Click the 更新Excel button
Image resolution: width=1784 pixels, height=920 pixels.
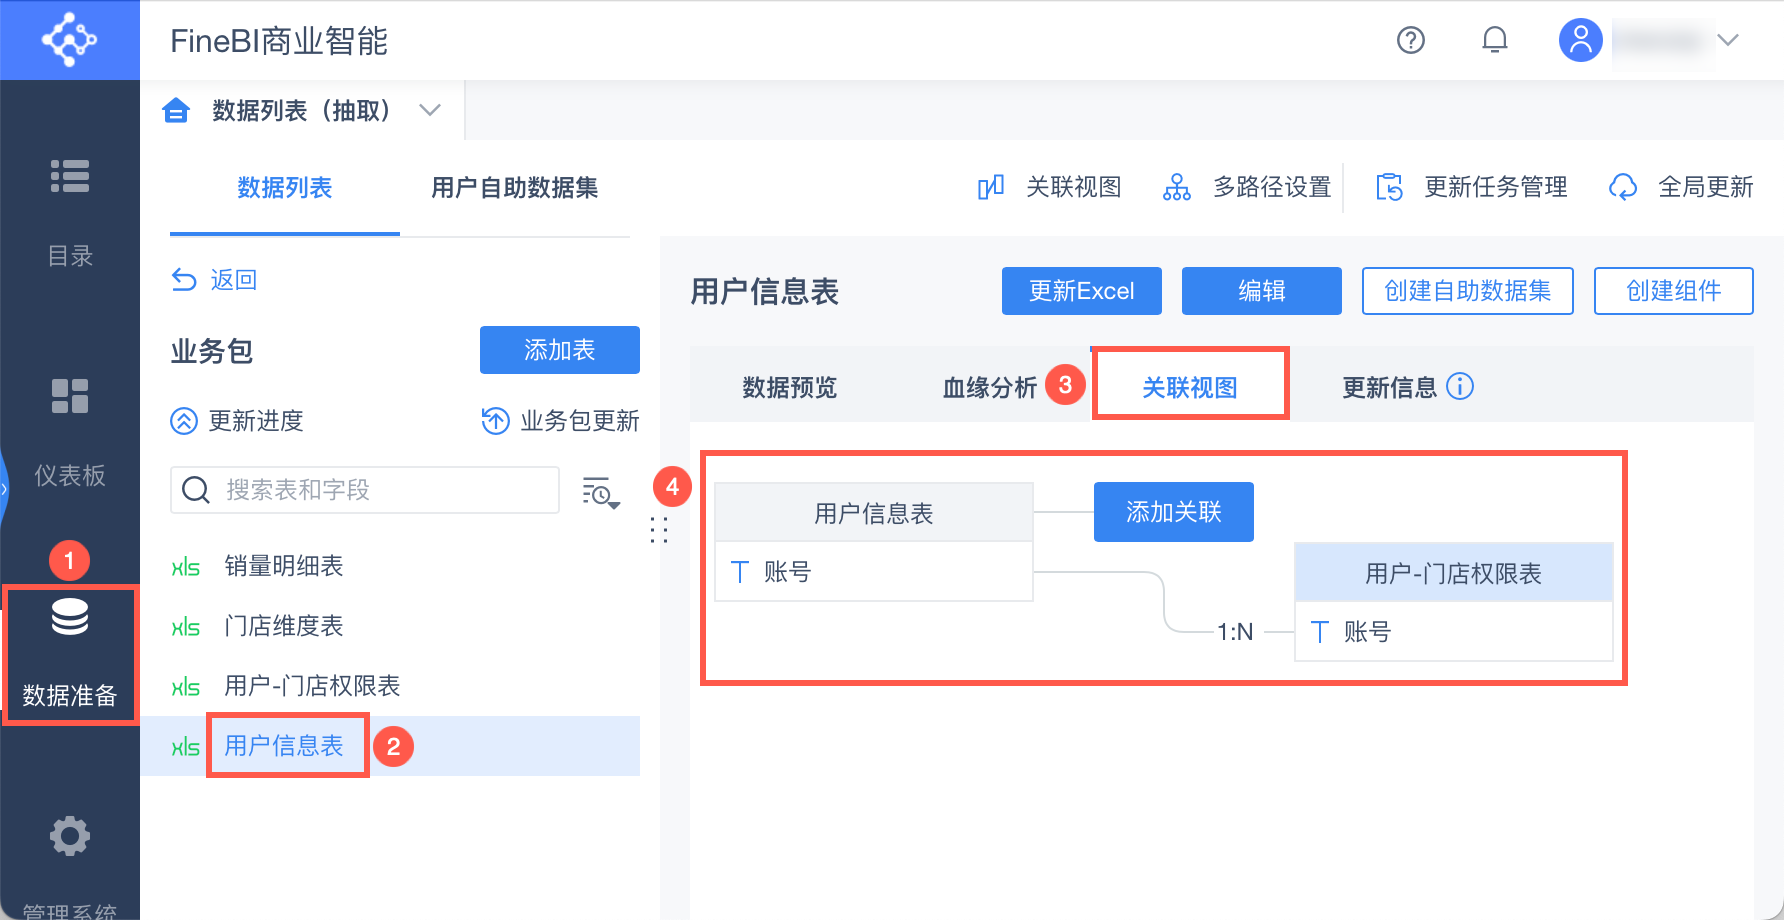coord(1081,291)
